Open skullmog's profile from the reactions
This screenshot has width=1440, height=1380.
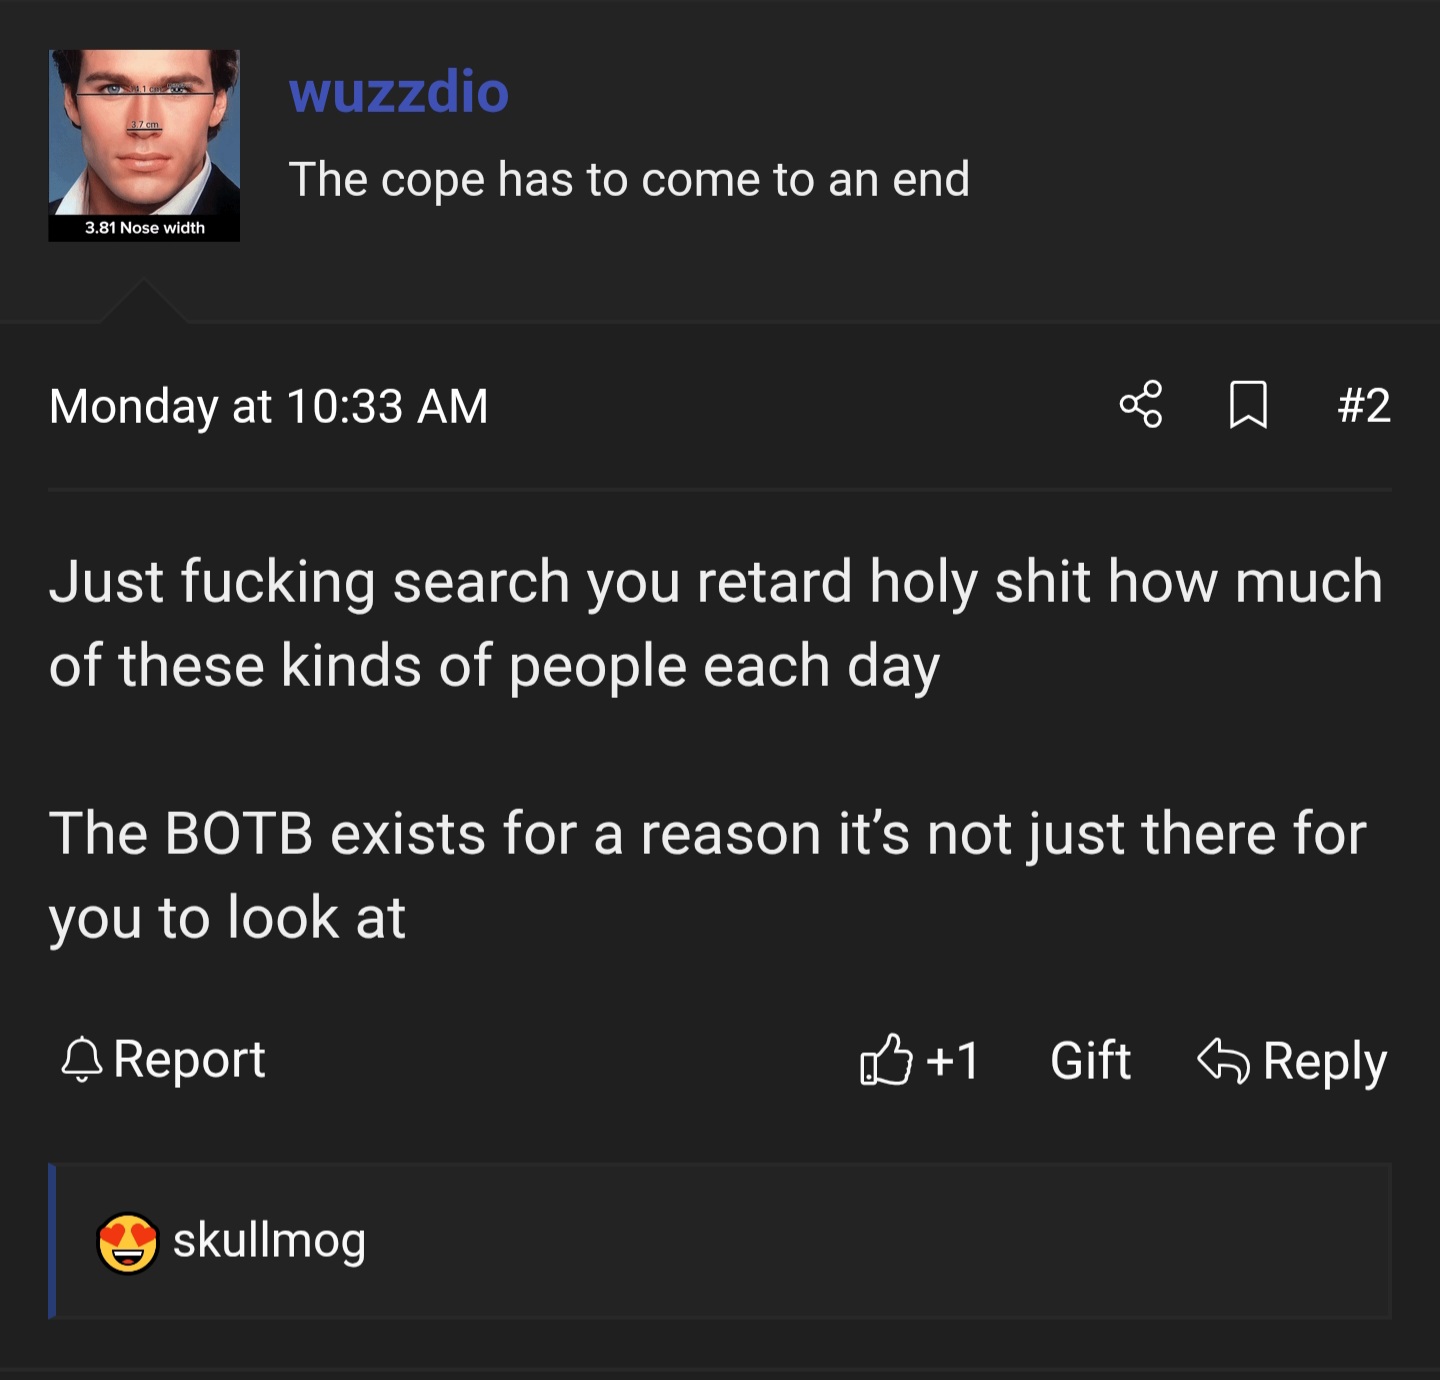[x=269, y=1241]
